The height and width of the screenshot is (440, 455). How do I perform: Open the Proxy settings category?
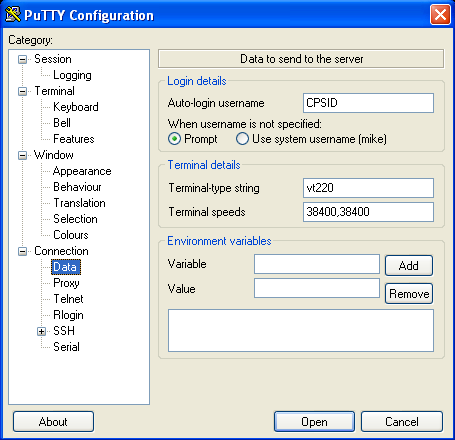pyautogui.click(x=66, y=283)
